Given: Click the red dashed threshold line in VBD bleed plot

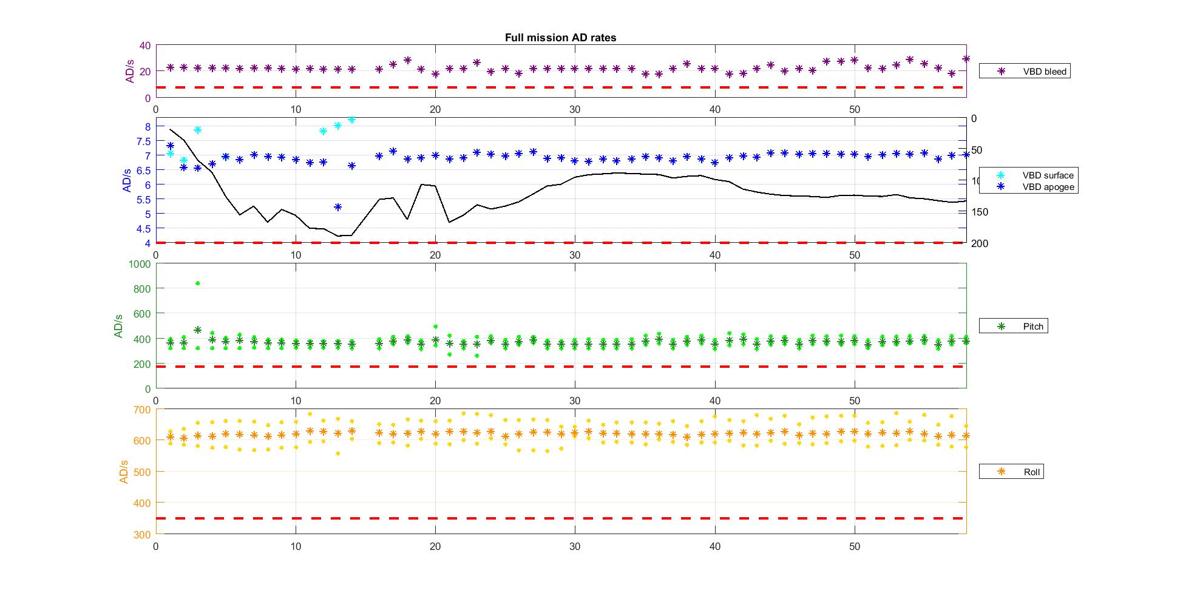Looking at the screenshot, I should point(560,87).
